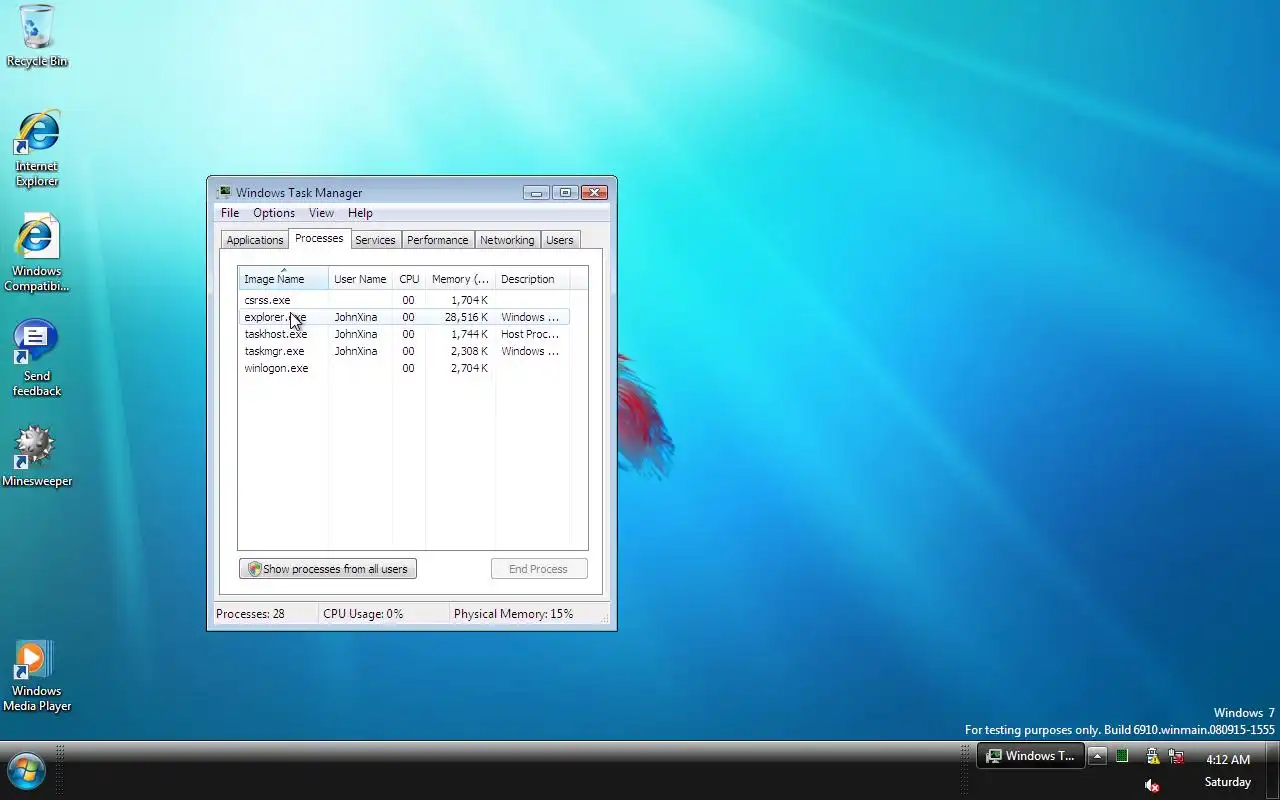Click JohnXina user in taskmgr.exe row
The image size is (1280, 800).
[356, 351]
